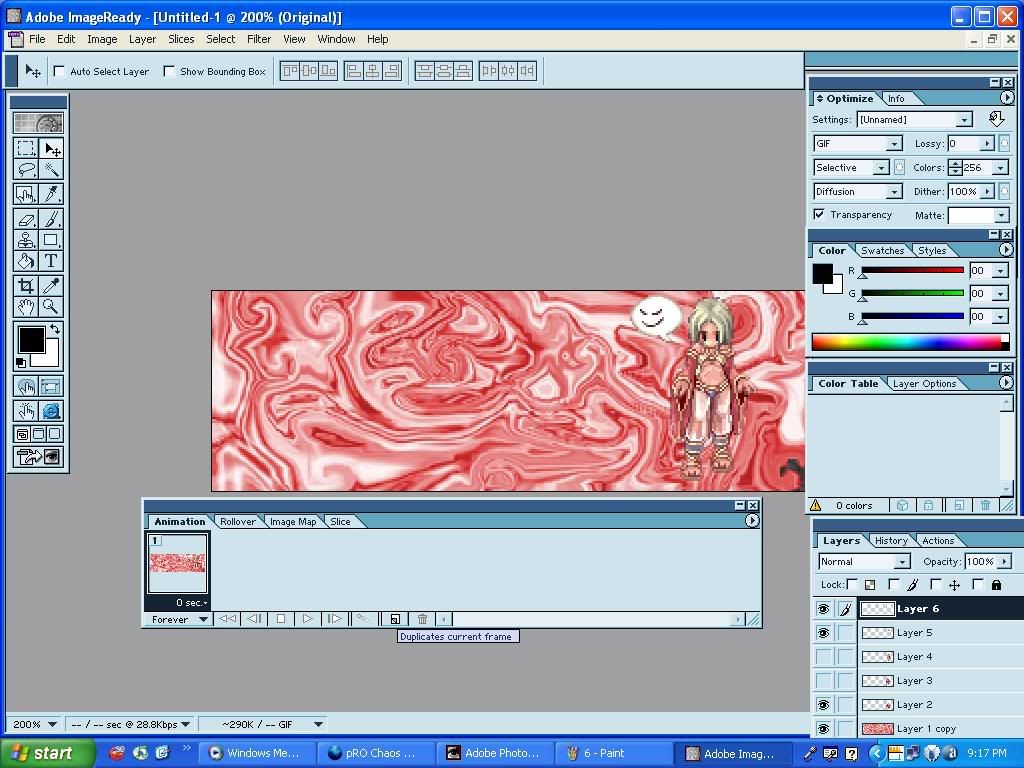Switch to Adobe Photoshop in the taskbar
This screenshot has height=768, width=1024.
click(x=494, y=753)
